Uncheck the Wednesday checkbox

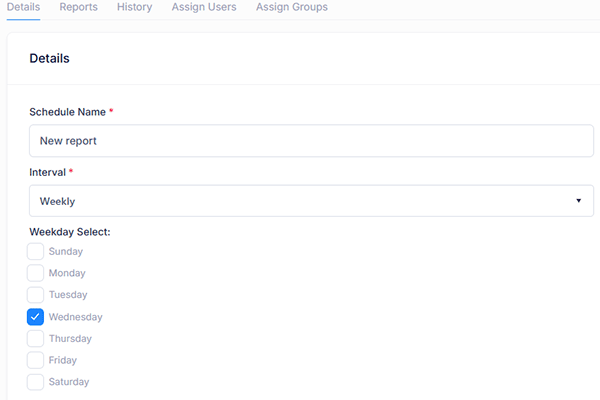[x=36, y=317]
